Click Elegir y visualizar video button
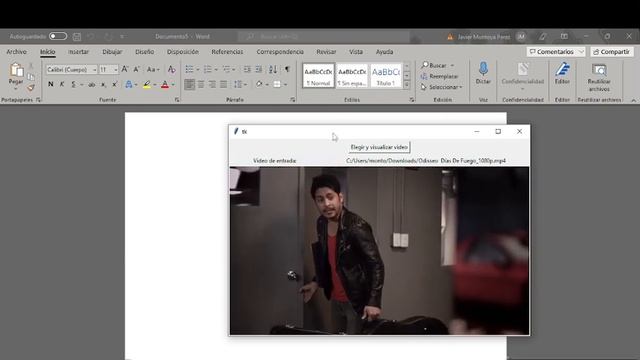This screenshot has height=360, width=640. pyautogui.click(x=379, y=147)
